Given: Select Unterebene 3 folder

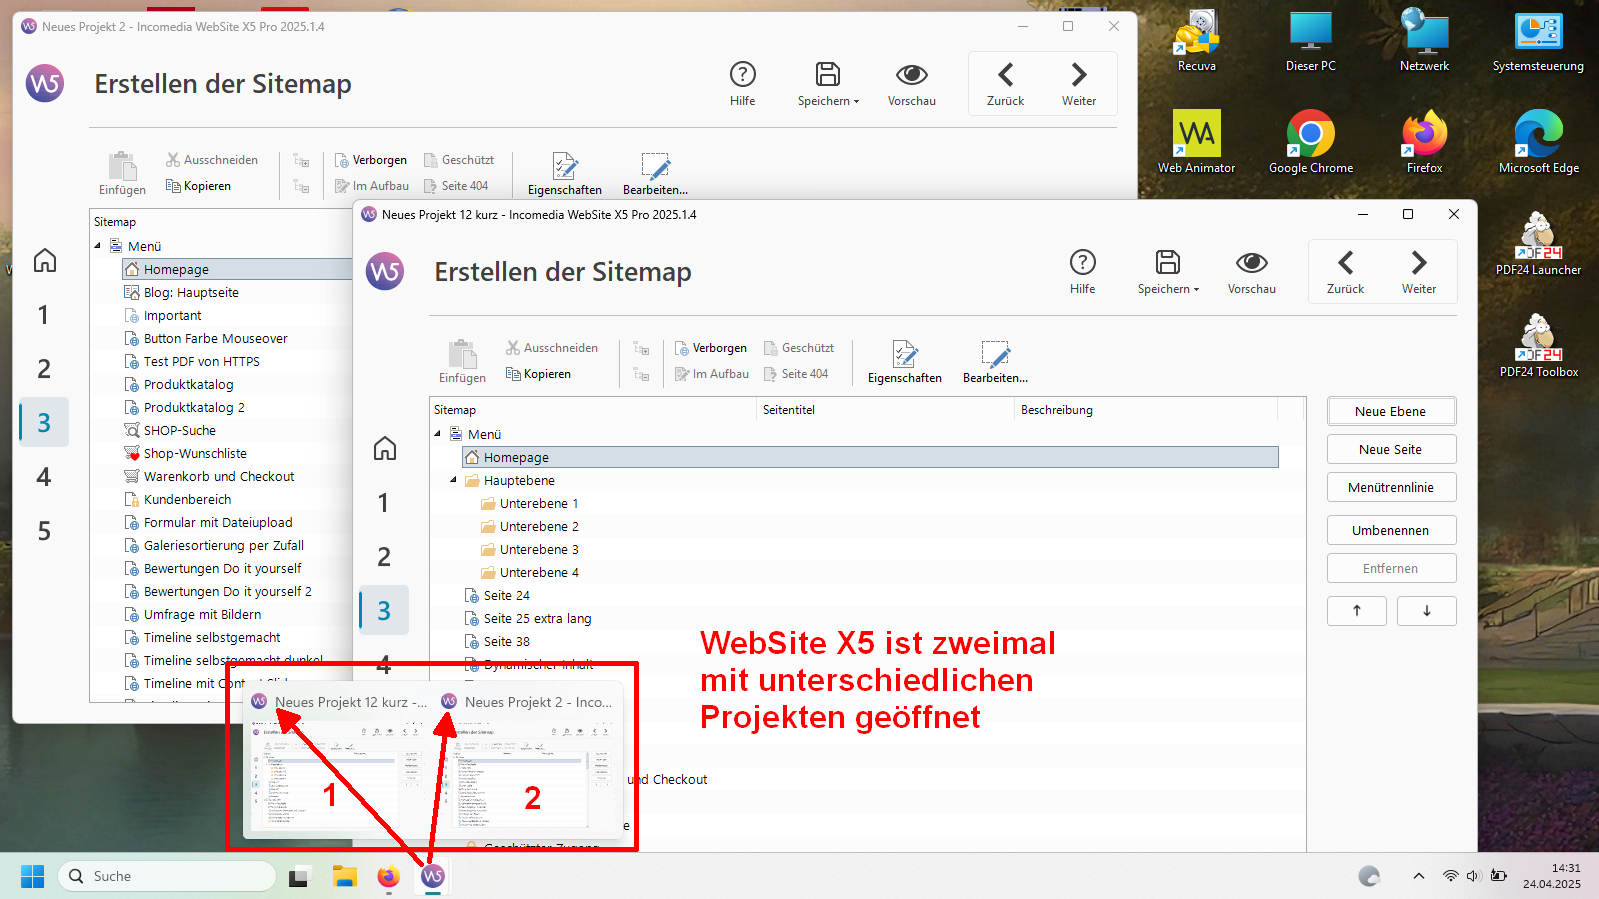Looking at the screenshot, I should 529,549.
